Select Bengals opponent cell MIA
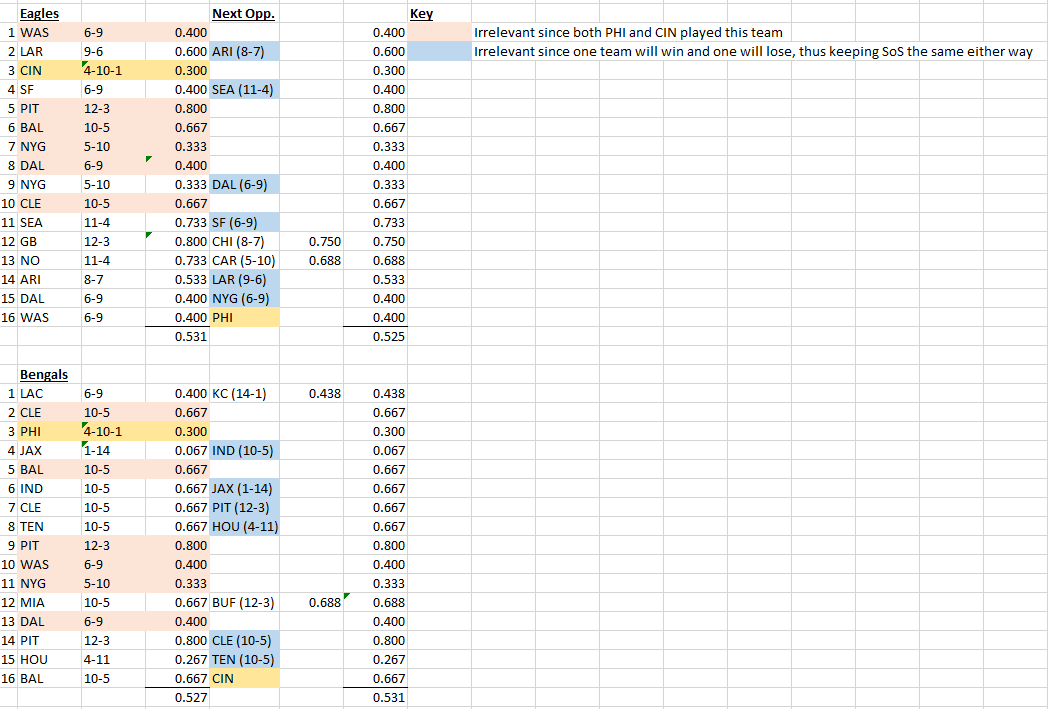This screenshot has height=709, width=1048. 49,603
